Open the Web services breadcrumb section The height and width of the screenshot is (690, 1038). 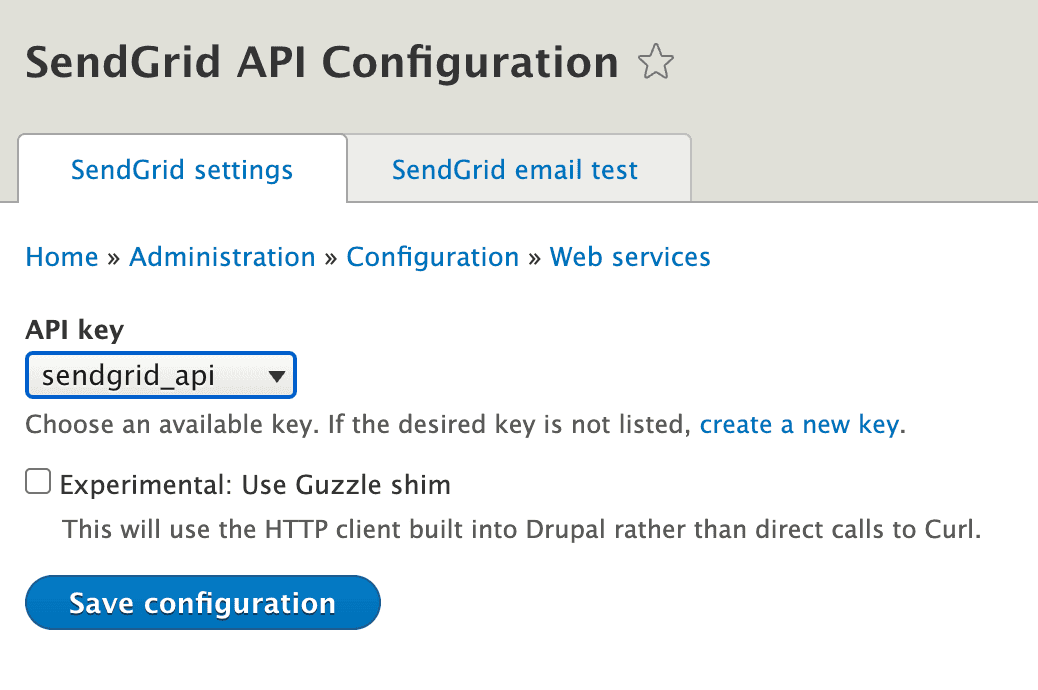point(629,257)
